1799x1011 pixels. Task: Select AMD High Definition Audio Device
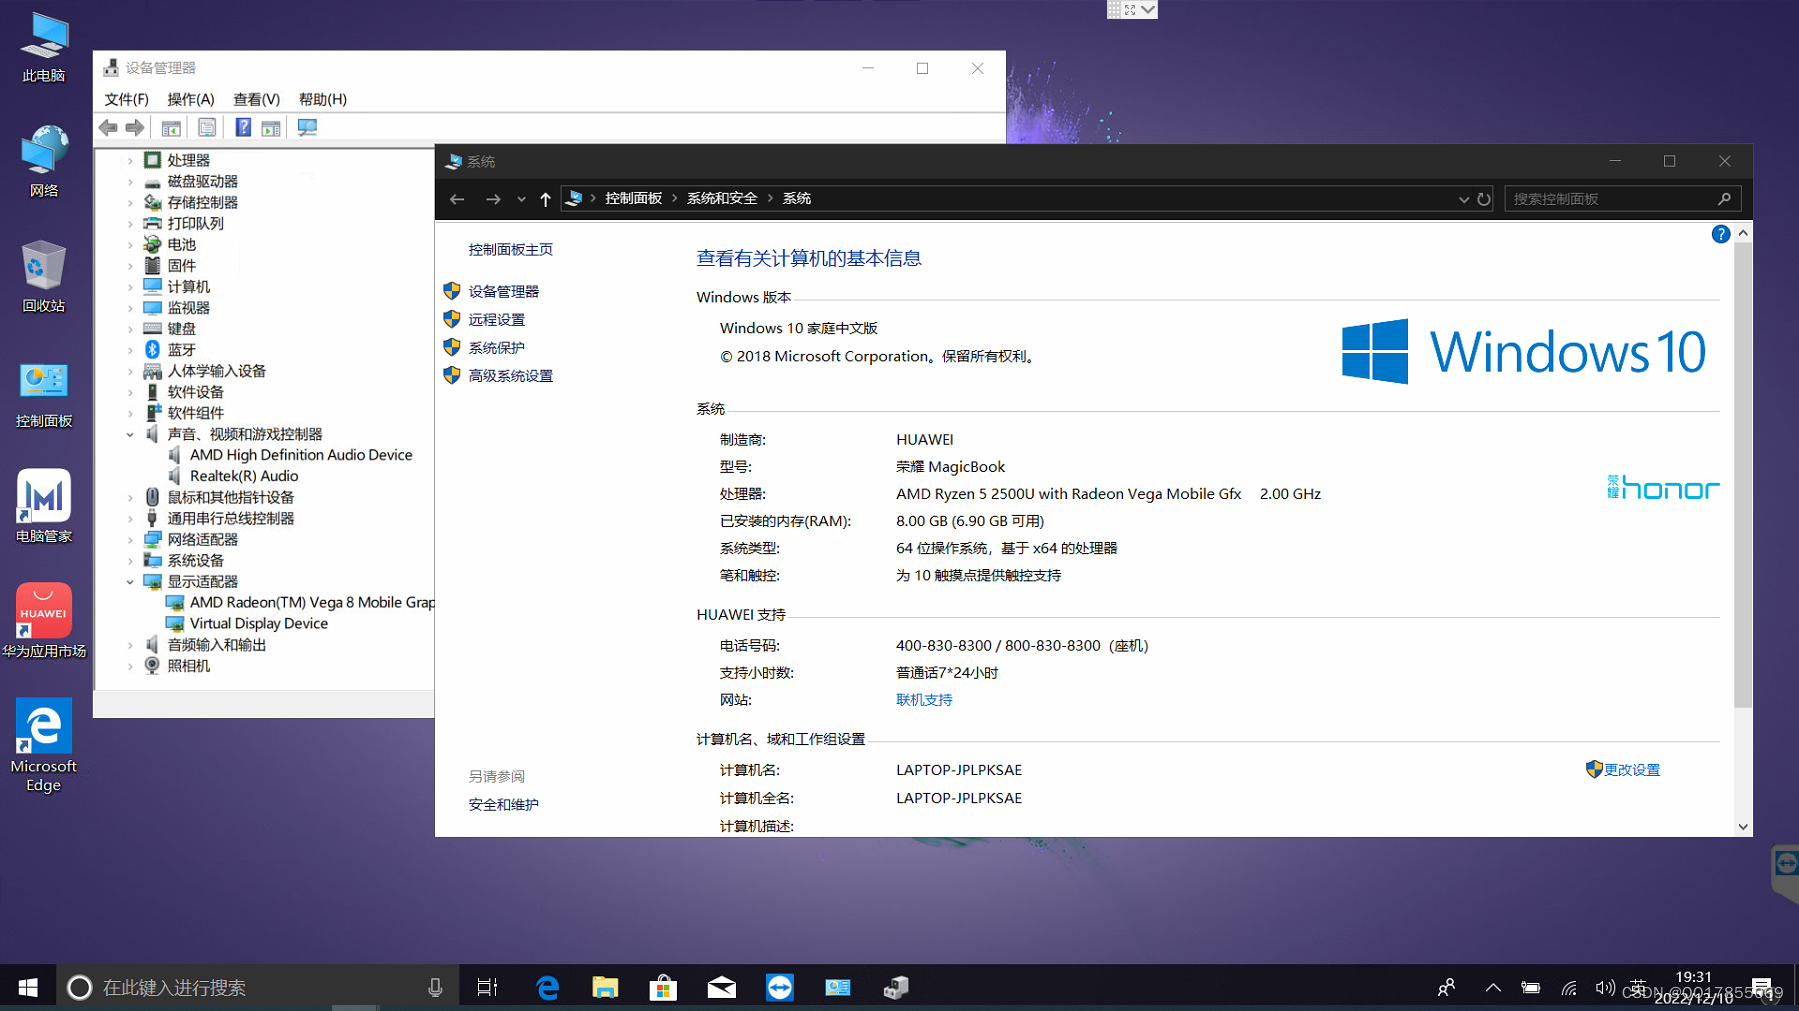coord(301,455)
